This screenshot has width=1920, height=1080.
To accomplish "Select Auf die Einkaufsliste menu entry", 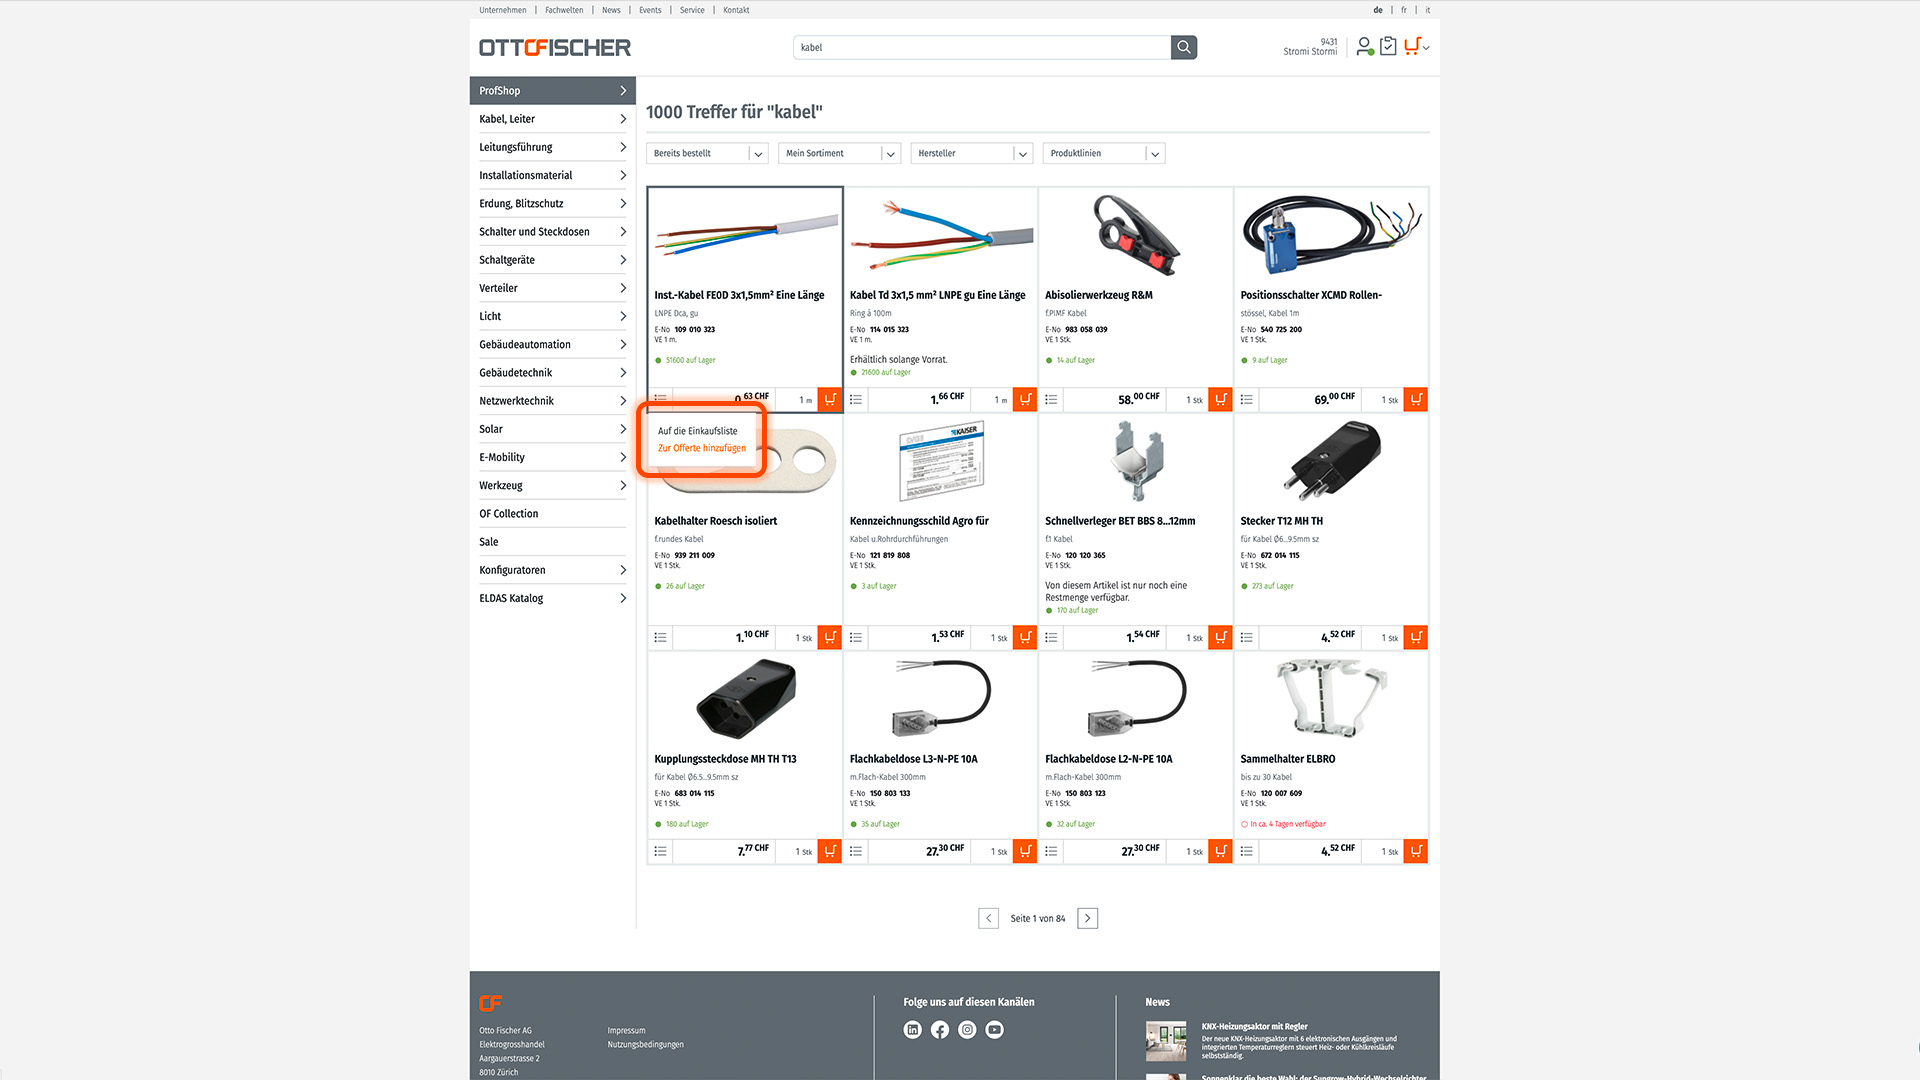I will pyautogui.click(x=698, y=431).
